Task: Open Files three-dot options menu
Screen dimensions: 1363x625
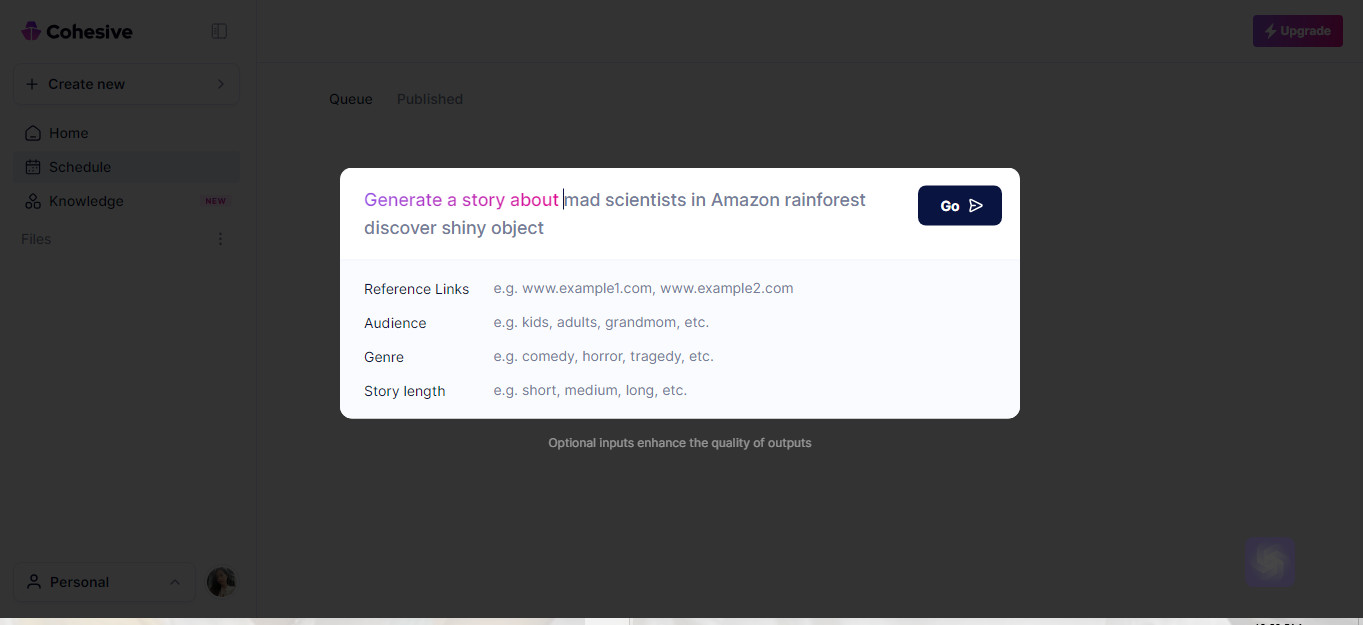Action: [220, 239]
